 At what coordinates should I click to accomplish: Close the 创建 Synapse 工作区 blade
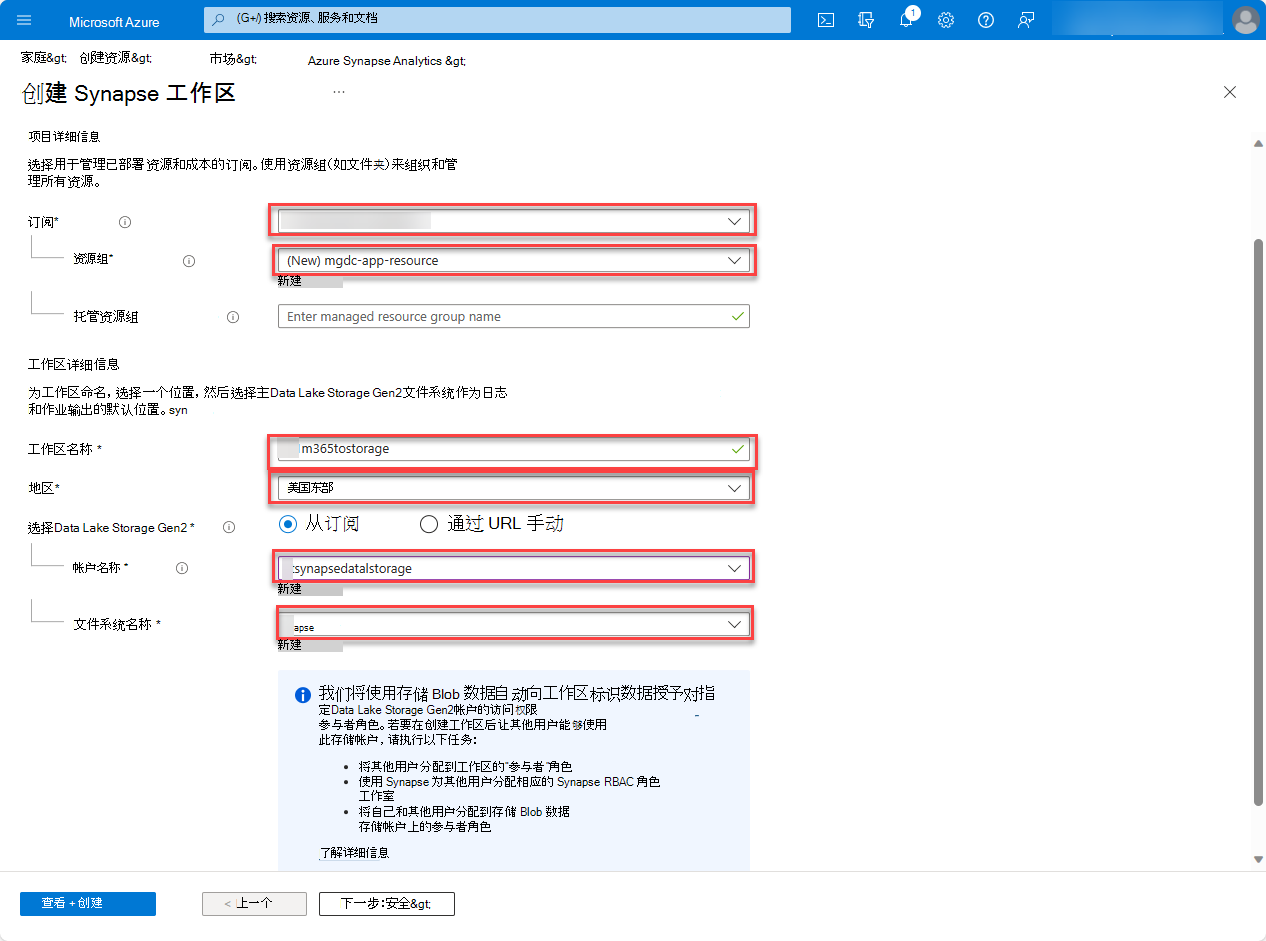click(x=1230, y=92)
